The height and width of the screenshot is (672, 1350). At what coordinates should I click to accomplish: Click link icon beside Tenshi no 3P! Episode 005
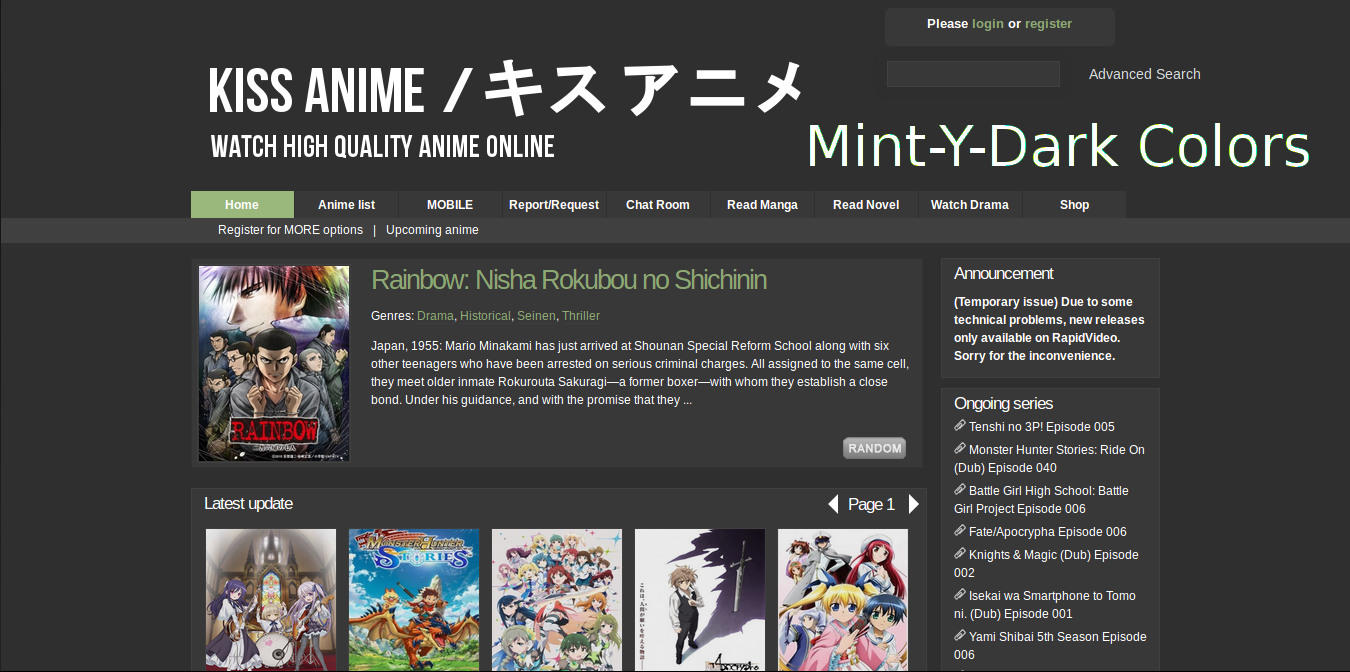[x=960, y=426]
